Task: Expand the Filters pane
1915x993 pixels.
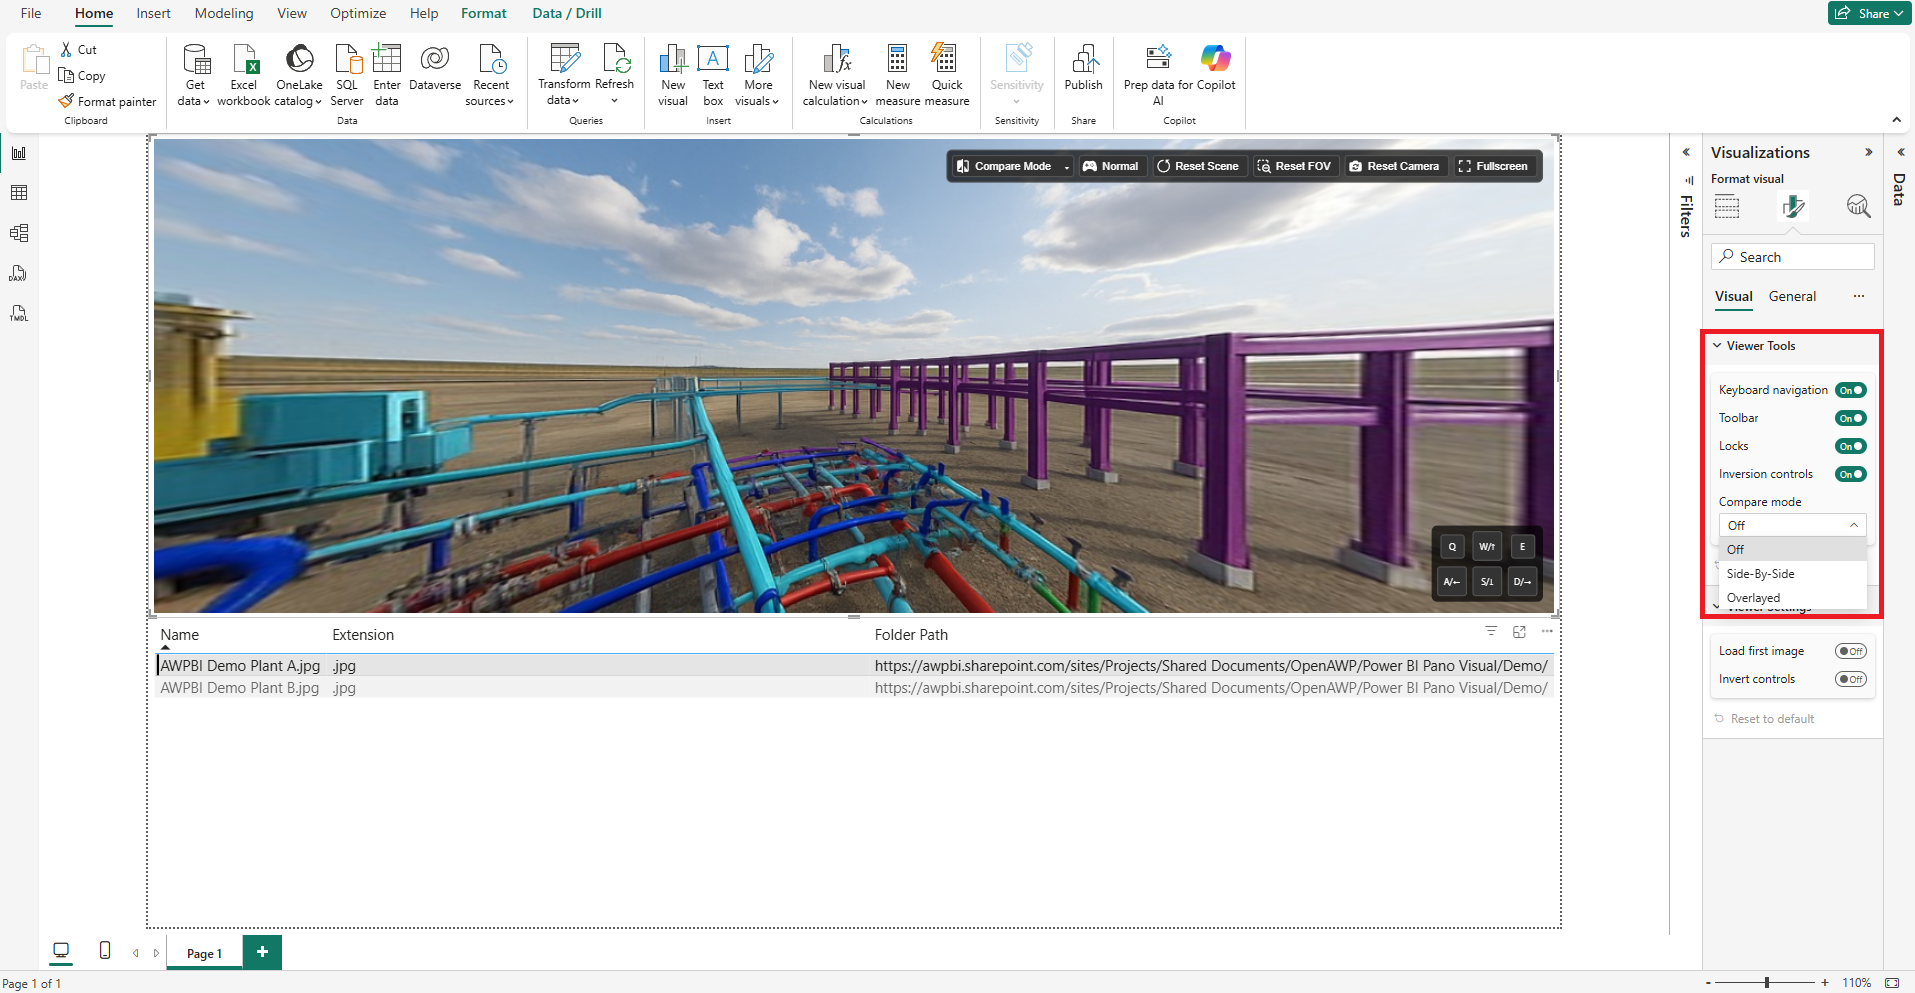Action: coord(1686,152)
